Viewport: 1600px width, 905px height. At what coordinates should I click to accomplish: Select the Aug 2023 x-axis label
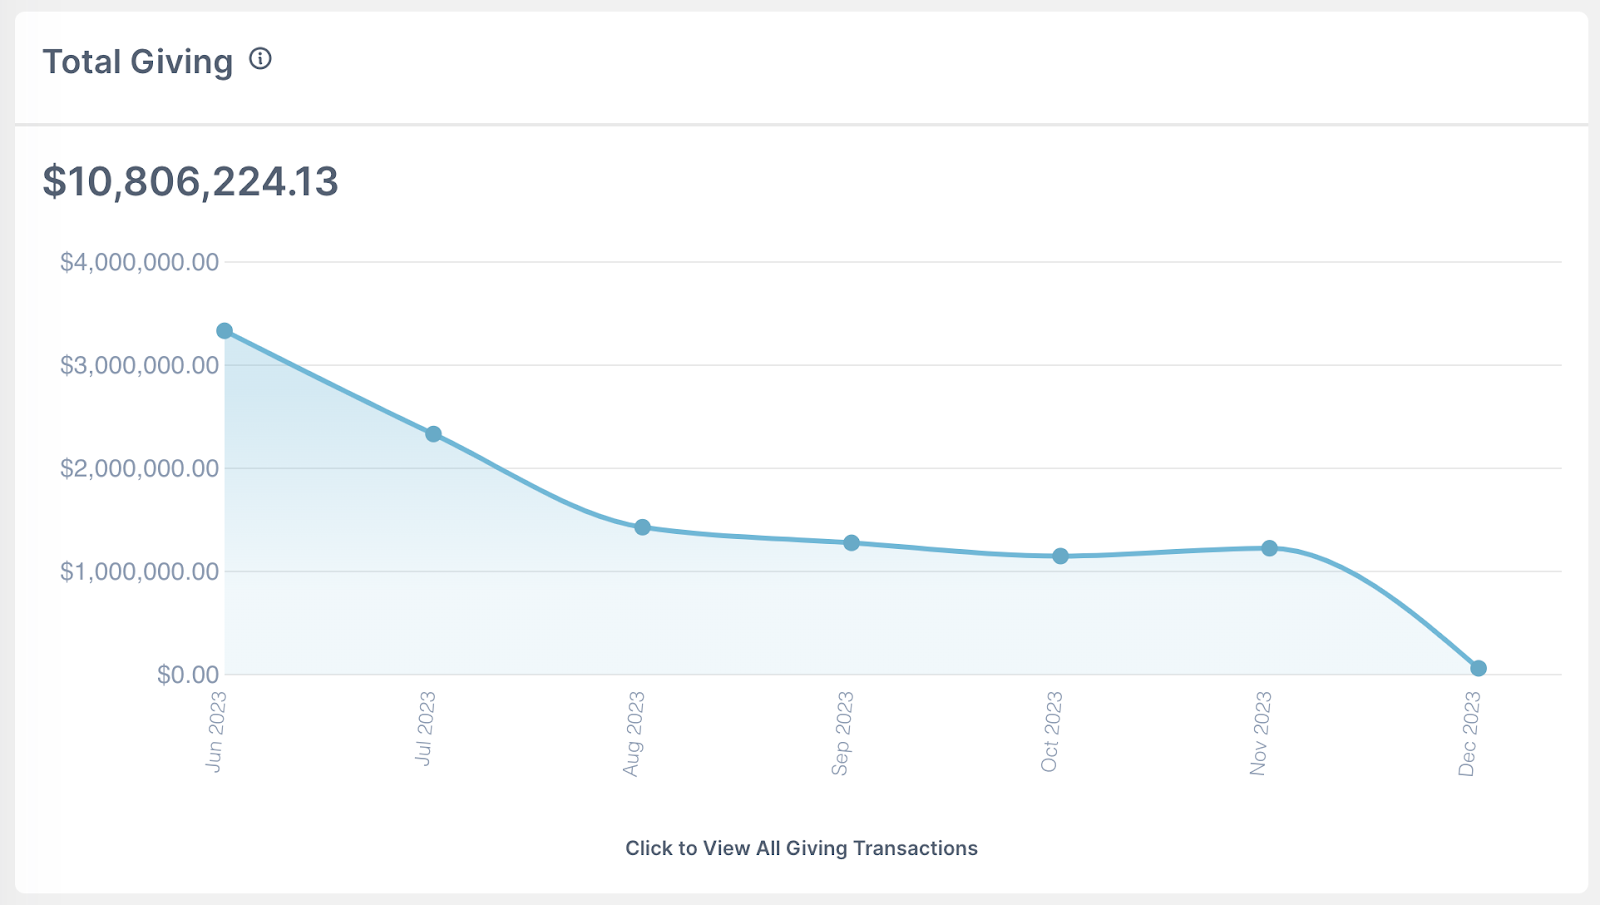point(634,733)
